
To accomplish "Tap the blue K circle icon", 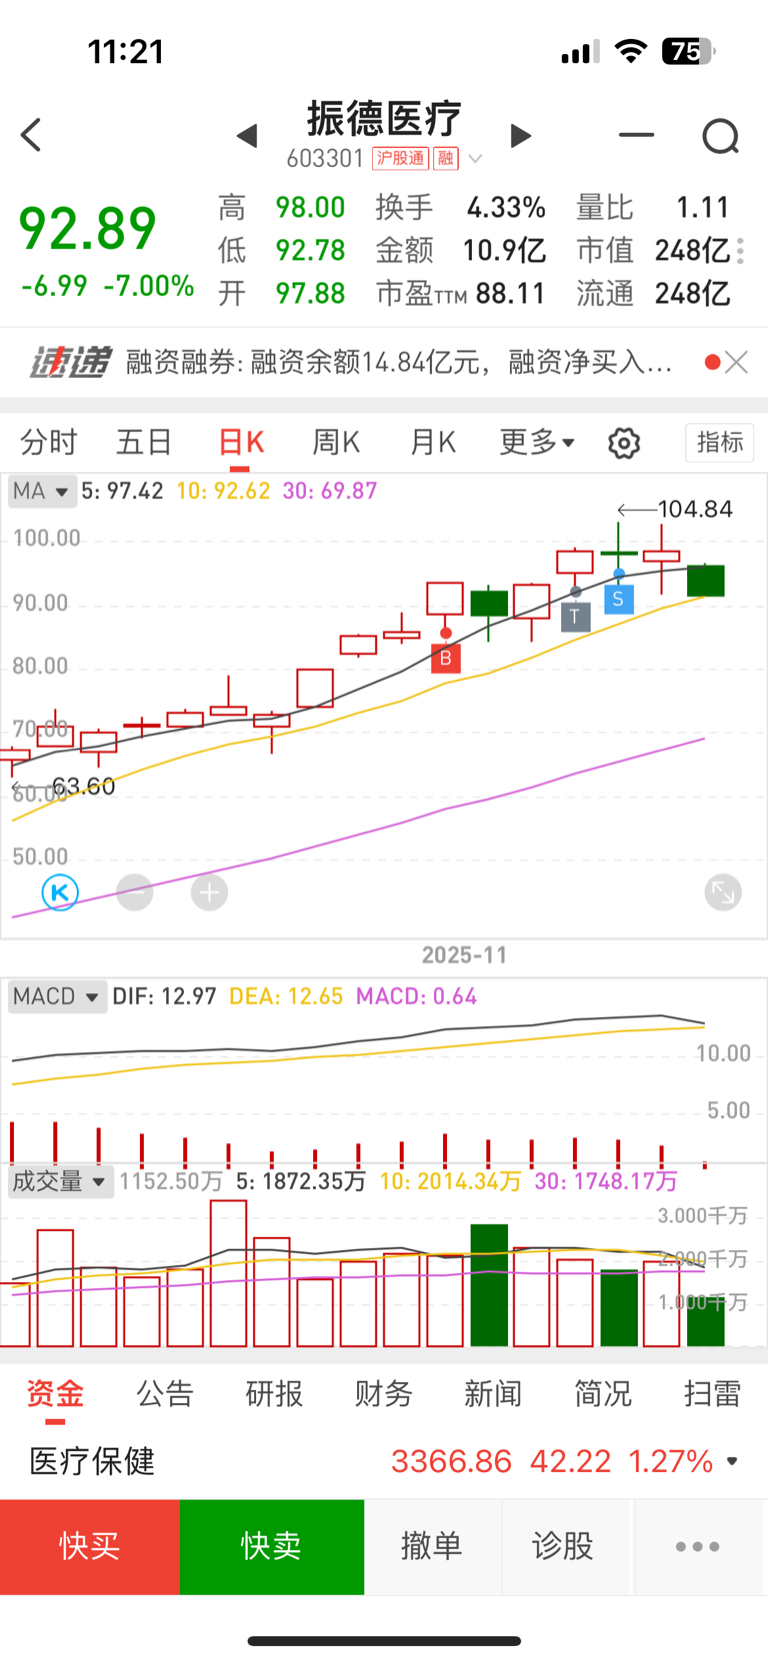I will coord(60,892).
